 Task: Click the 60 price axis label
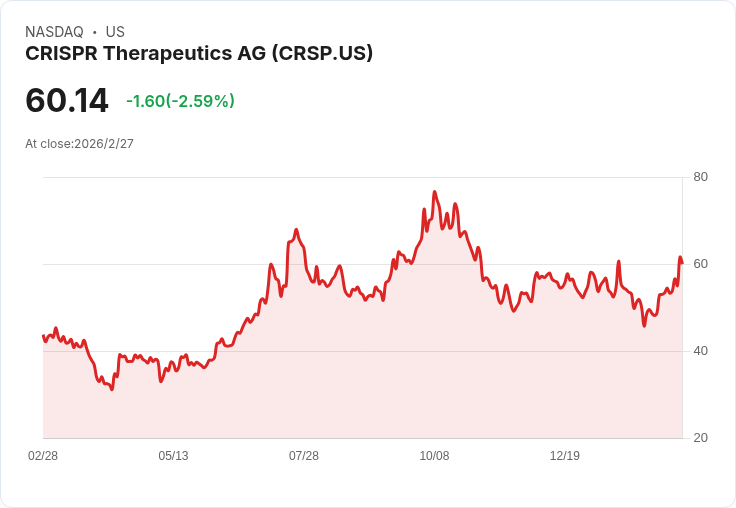[x=700, y=264]
